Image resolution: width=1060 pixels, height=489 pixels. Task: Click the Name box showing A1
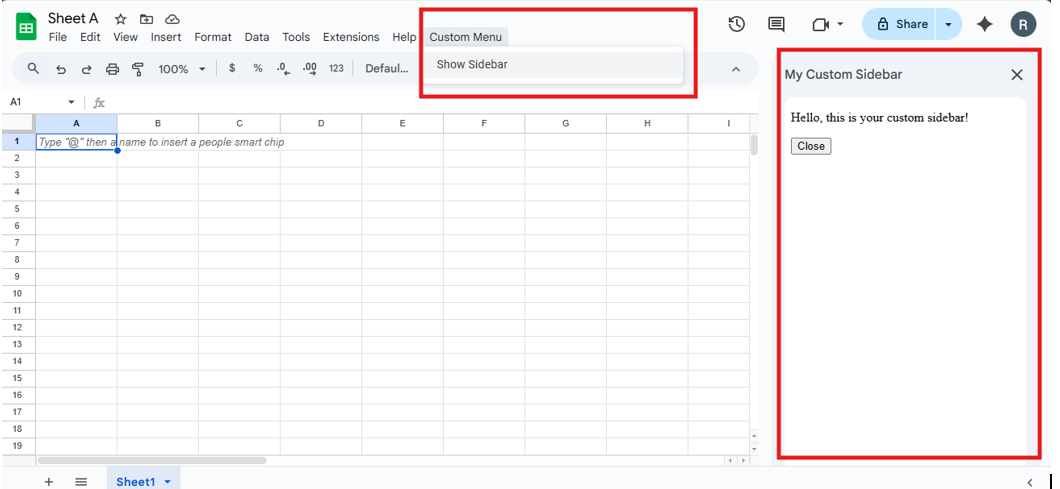[36, 102]
